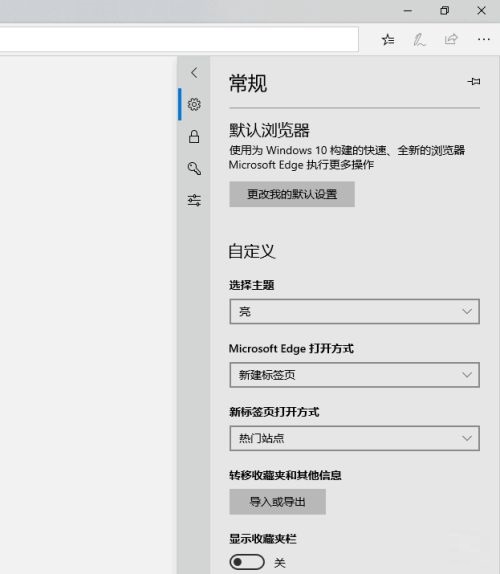The image size is (500, 574).
Task: Open the Advanced sliders settings tab
Action: (x=194, y=200)
